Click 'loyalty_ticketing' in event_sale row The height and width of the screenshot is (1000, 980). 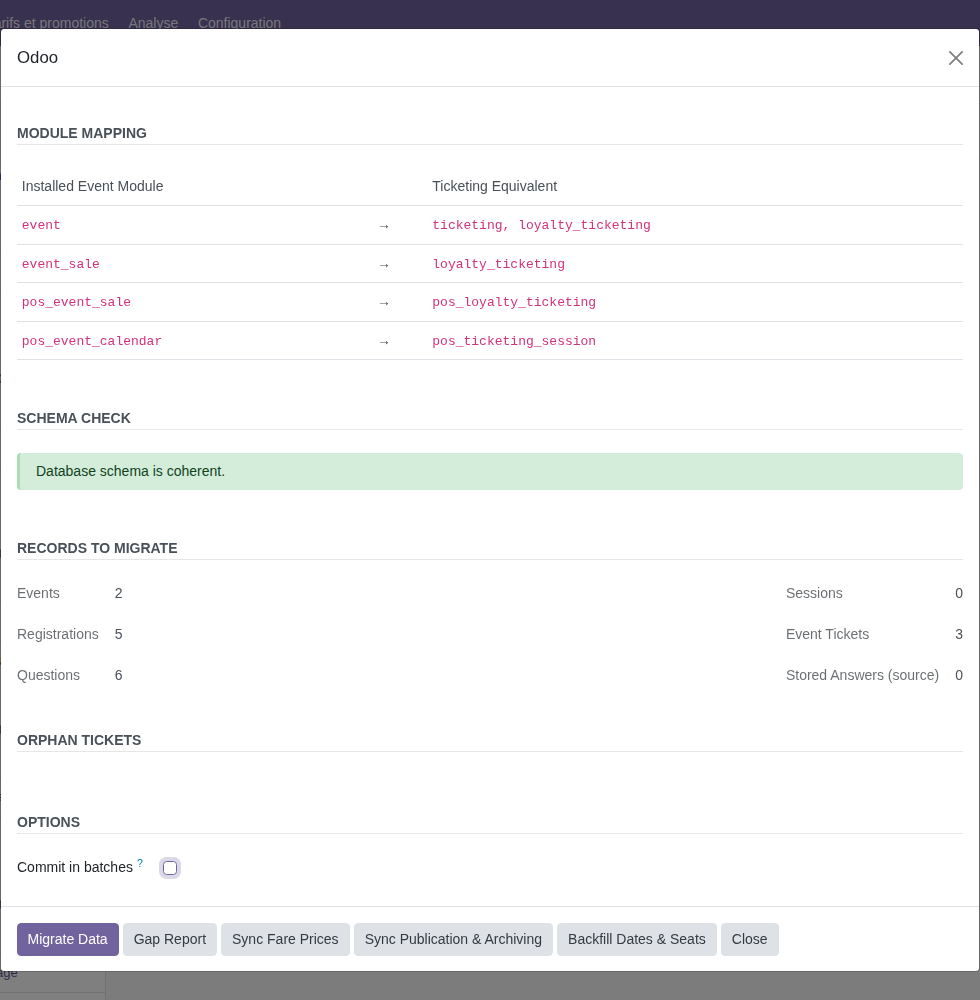499,264
